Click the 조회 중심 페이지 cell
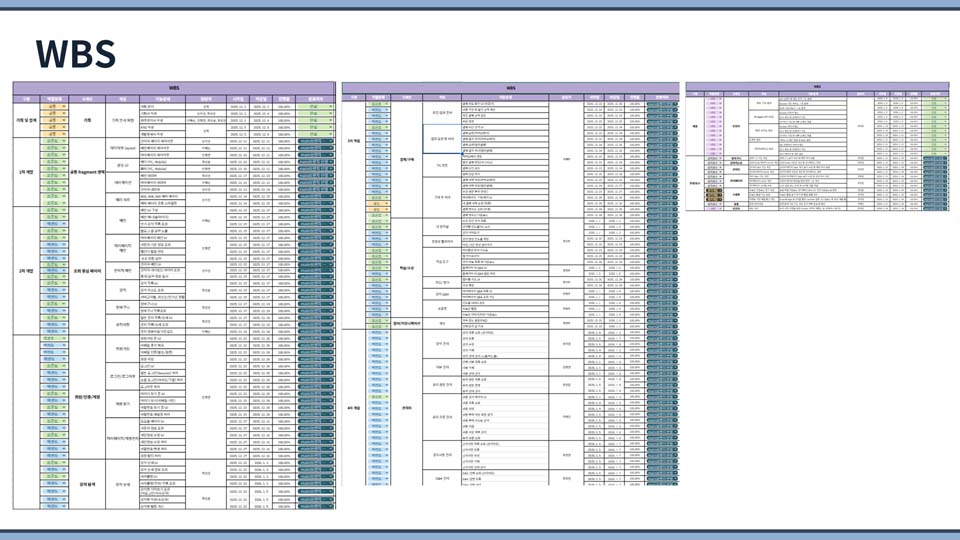 (x=89, y=270)
